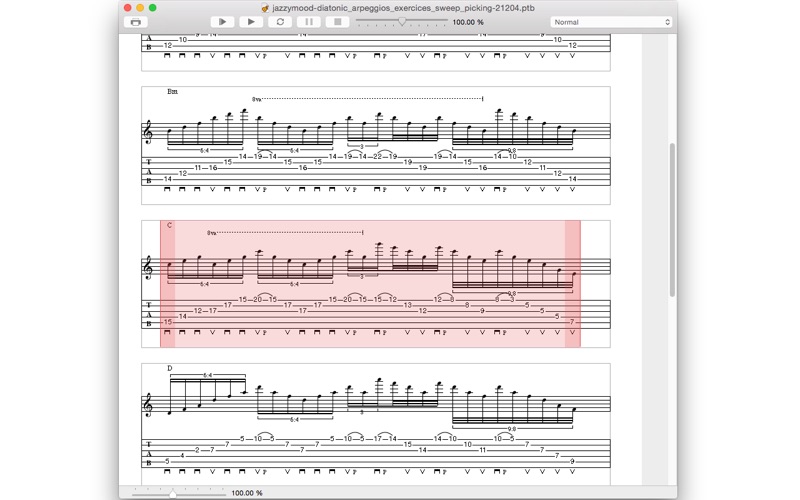Select the Bm chord label
This screenshot has height=500, width=800.
[x=172, y=91]
